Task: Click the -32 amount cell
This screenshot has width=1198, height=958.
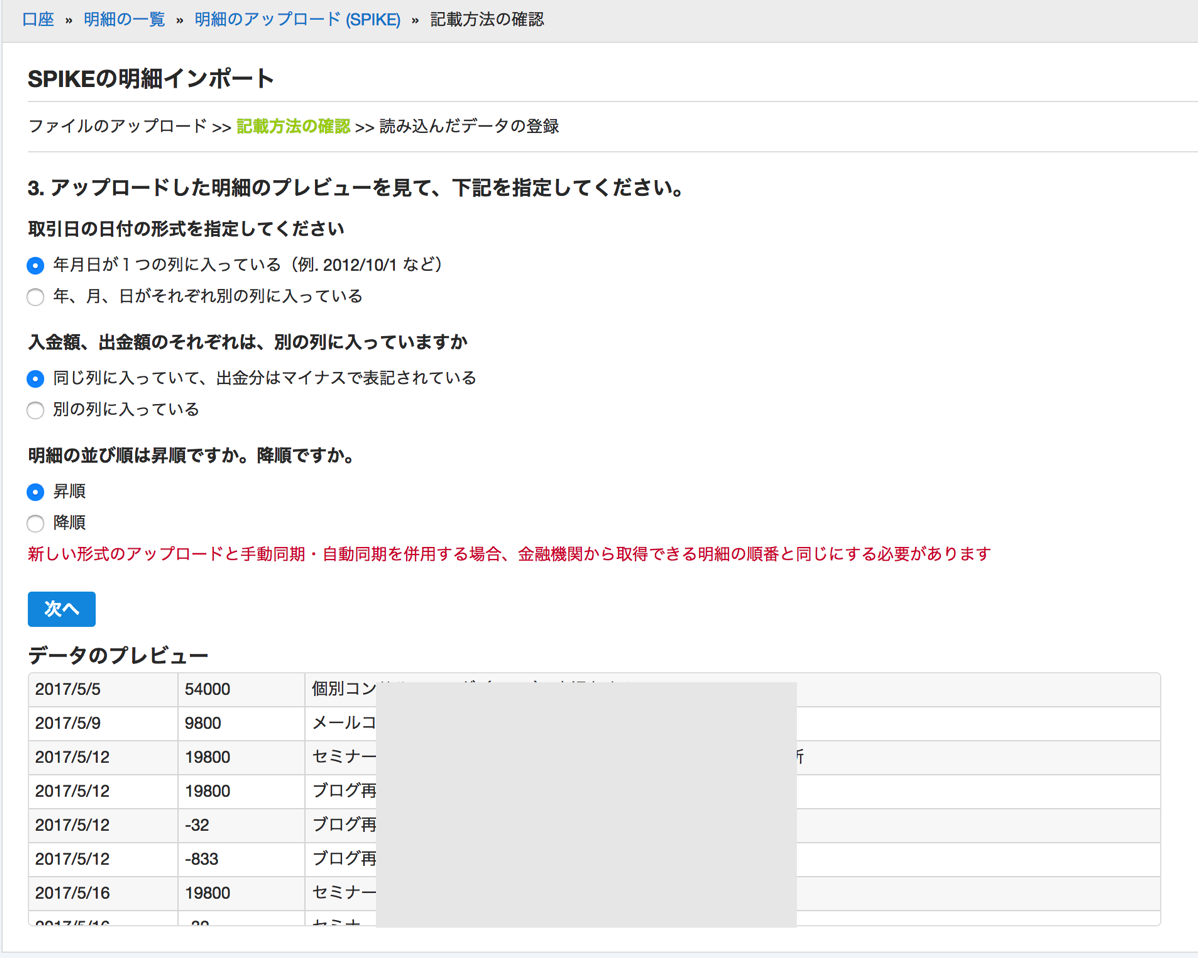Action: (x=241, y=825)
